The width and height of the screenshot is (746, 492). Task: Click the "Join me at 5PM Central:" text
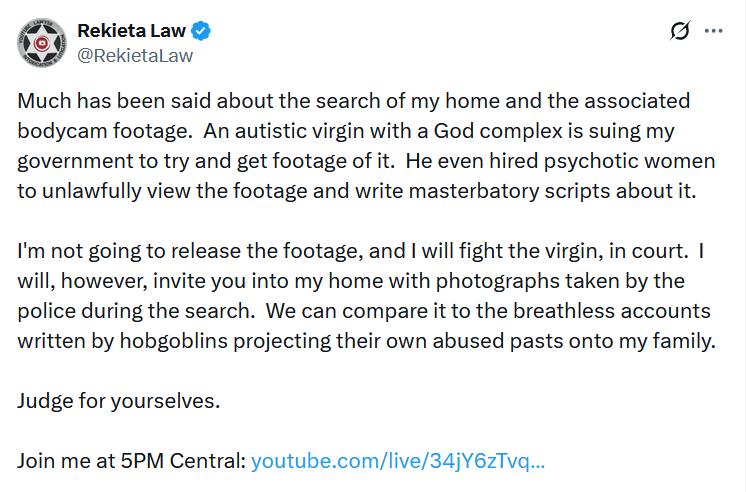pos(131,462)
